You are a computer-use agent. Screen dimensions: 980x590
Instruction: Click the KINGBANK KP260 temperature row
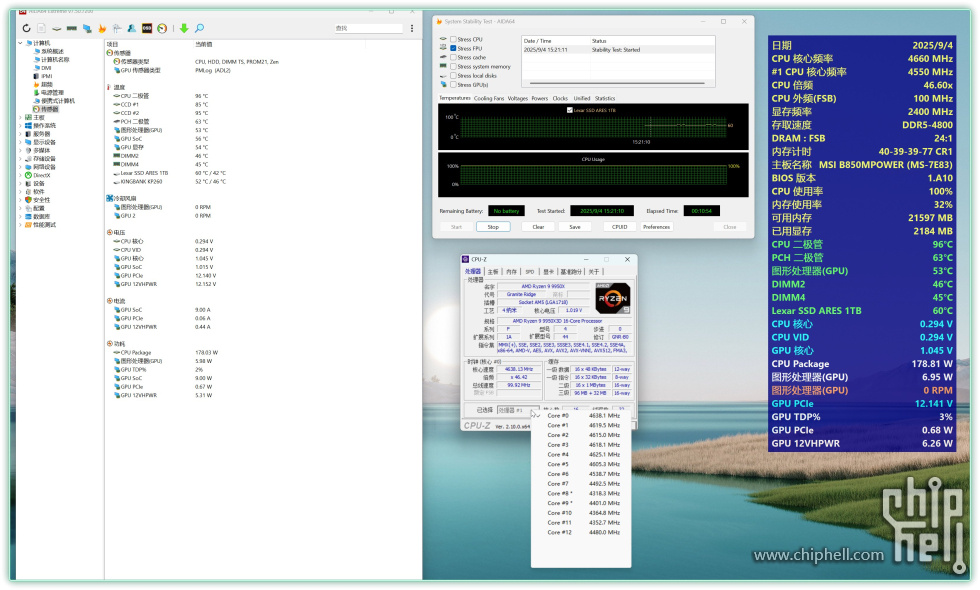tap(169, 182)
